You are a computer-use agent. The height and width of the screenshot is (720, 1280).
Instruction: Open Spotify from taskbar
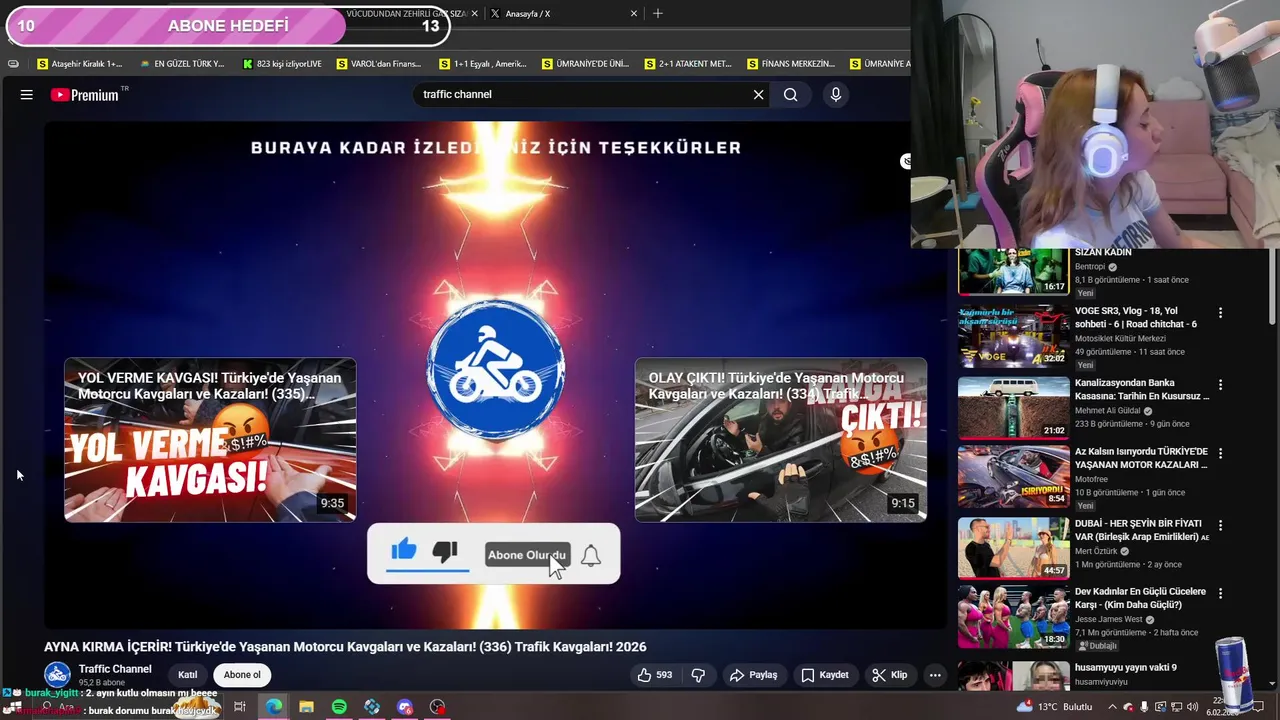pyautogui.click(x=339, y=707)
